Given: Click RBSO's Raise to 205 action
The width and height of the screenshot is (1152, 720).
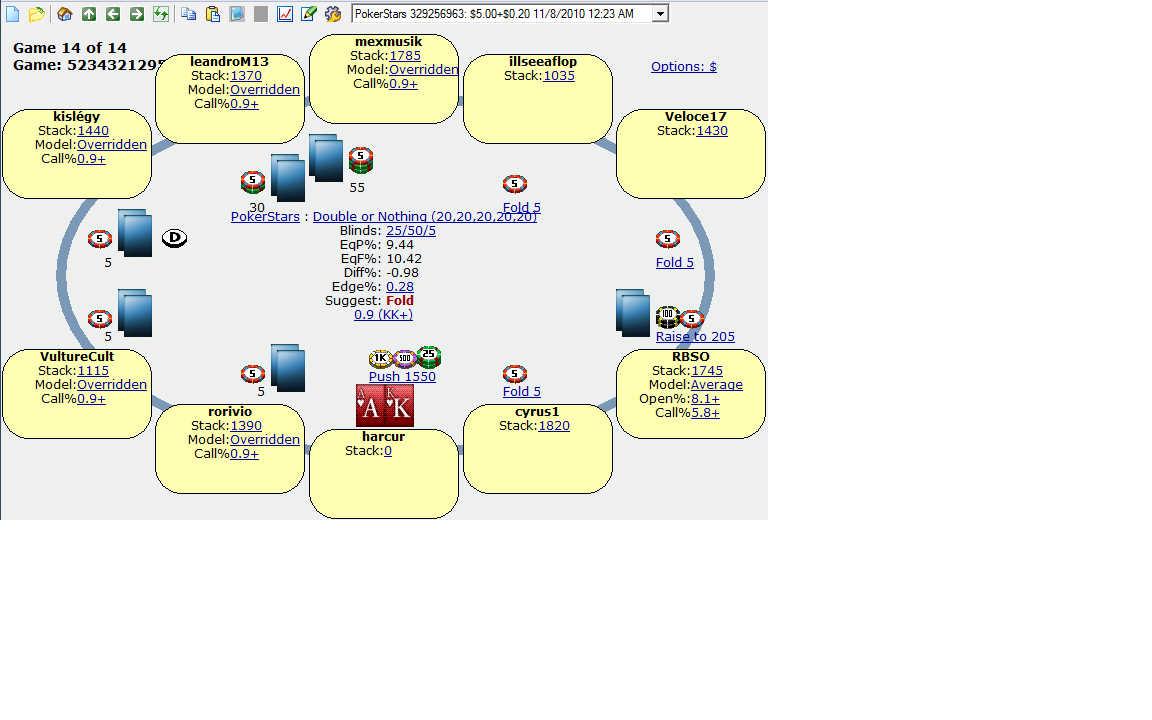Looking at the screenshot, I should 695,336.
